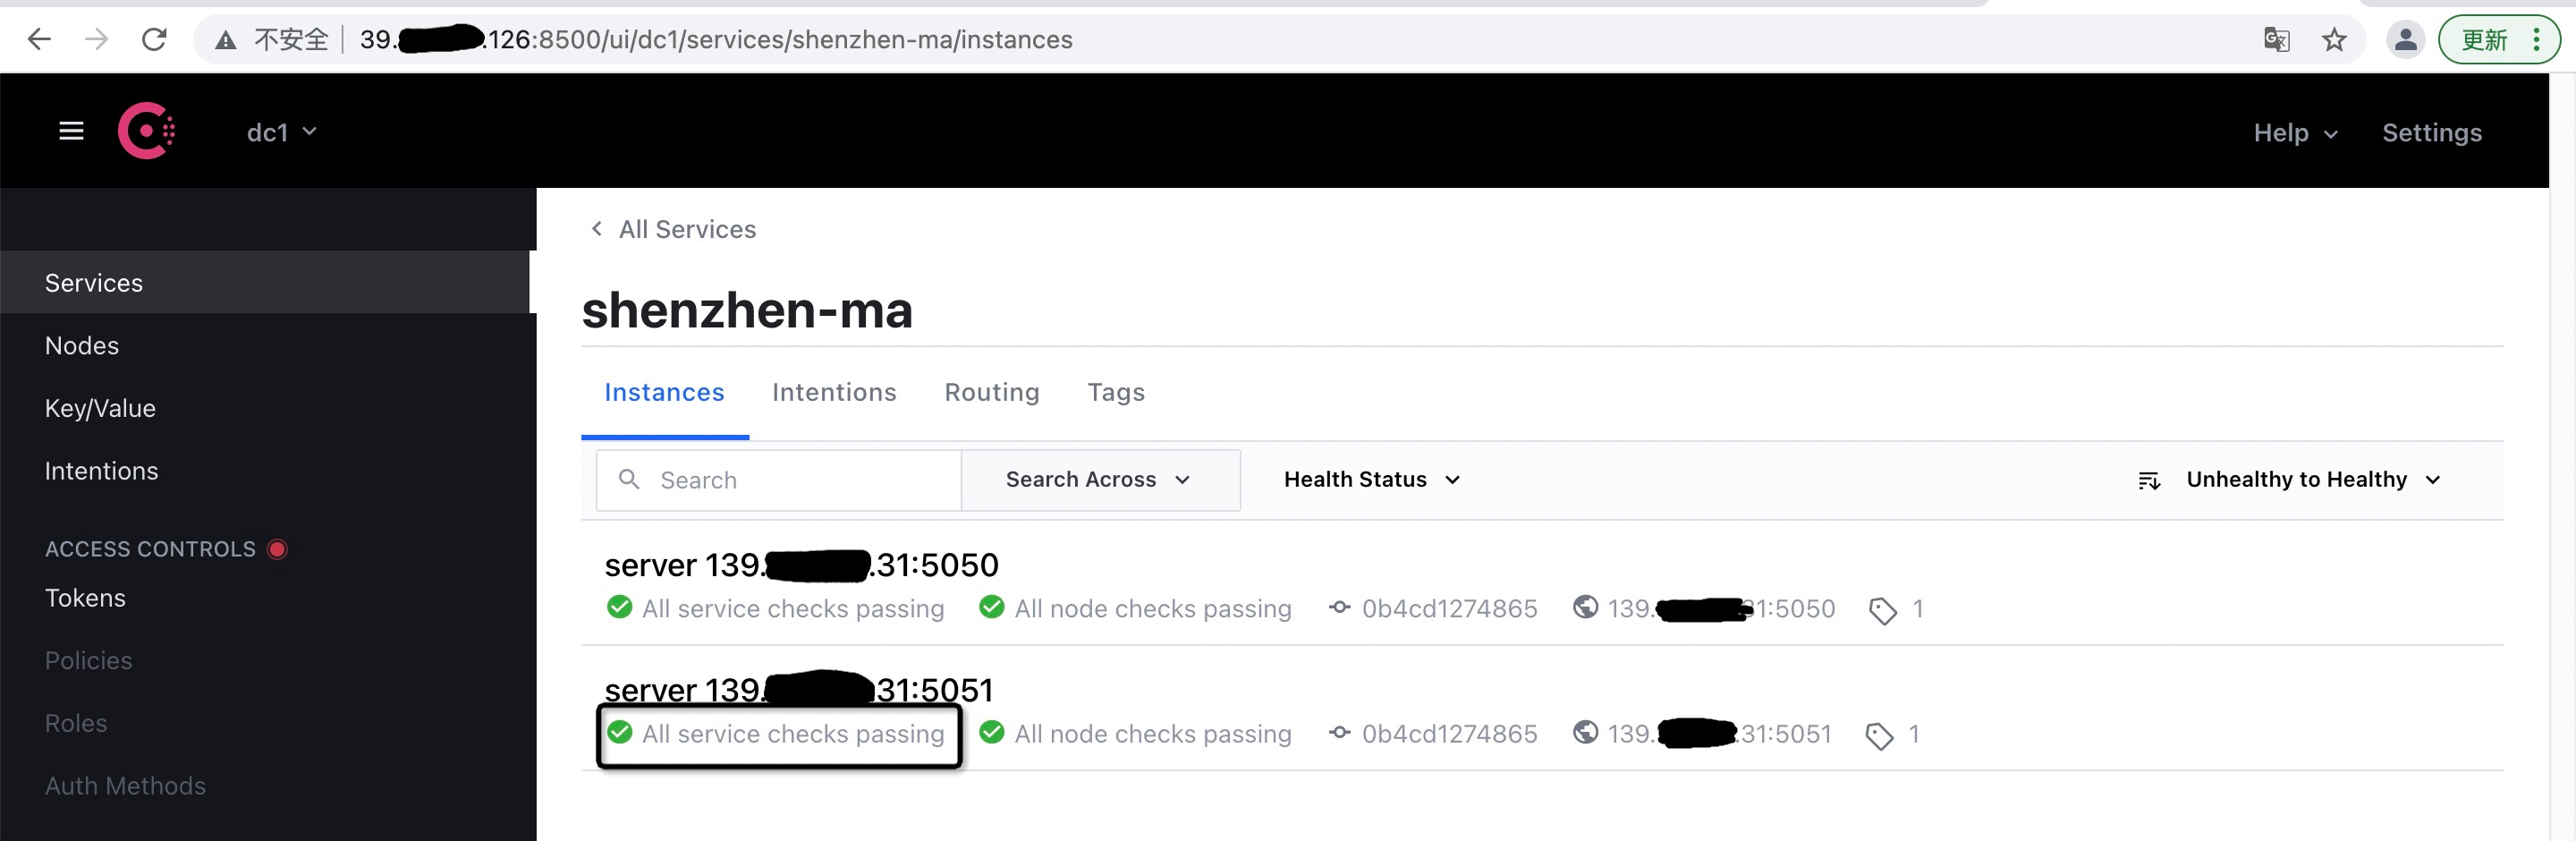This screenshot has height=841, width=2576.
Task: Click tag icon for server port 5050
Action: [x=1883, y=611]
